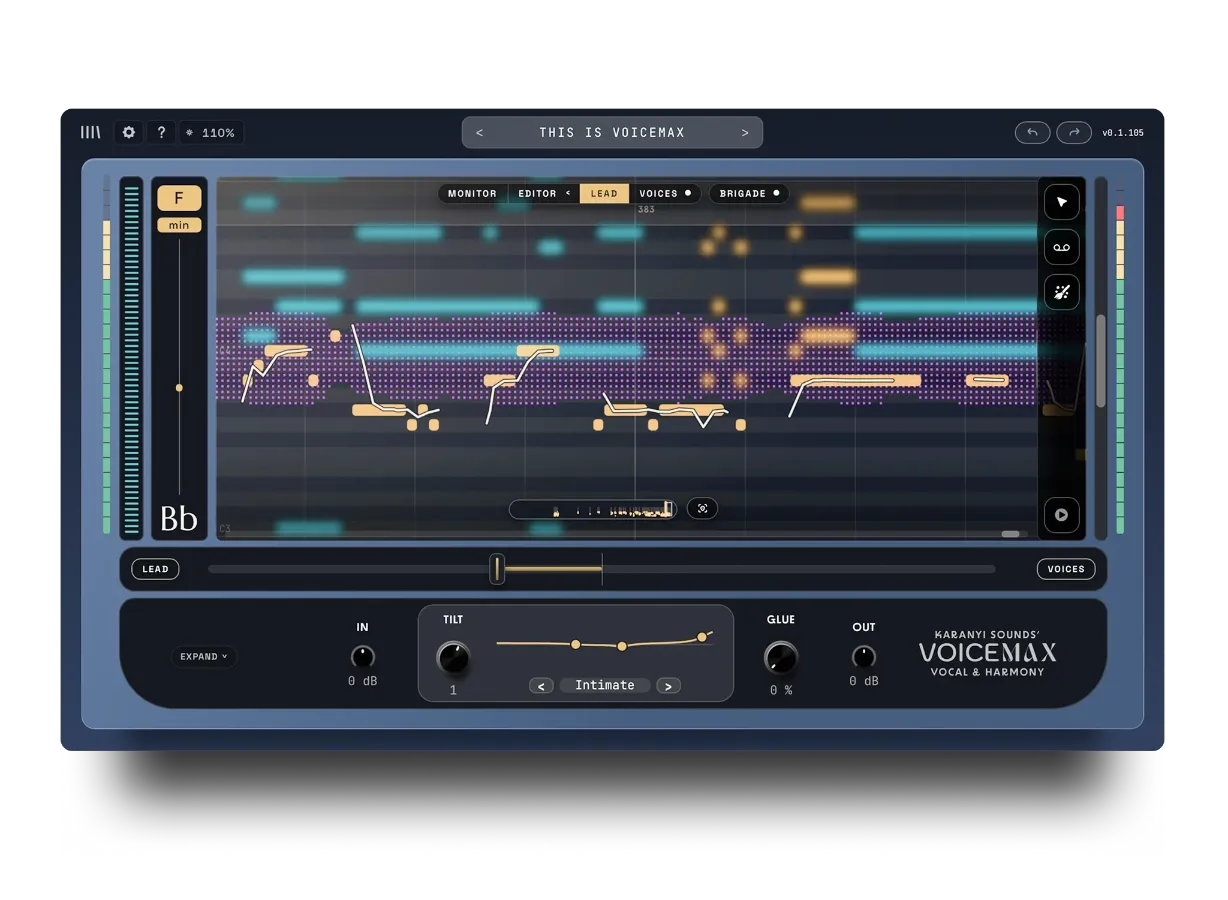Toggle the min scale mode button
The width and height of the screenshot is (1228, 900).
(179, 225)
